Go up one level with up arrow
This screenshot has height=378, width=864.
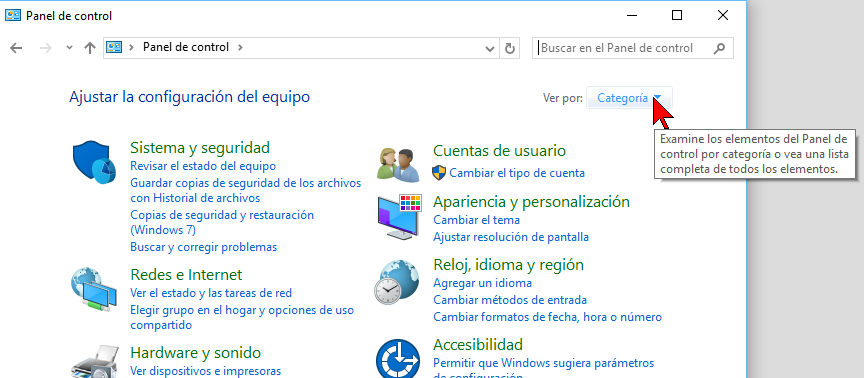click(90, 48)
